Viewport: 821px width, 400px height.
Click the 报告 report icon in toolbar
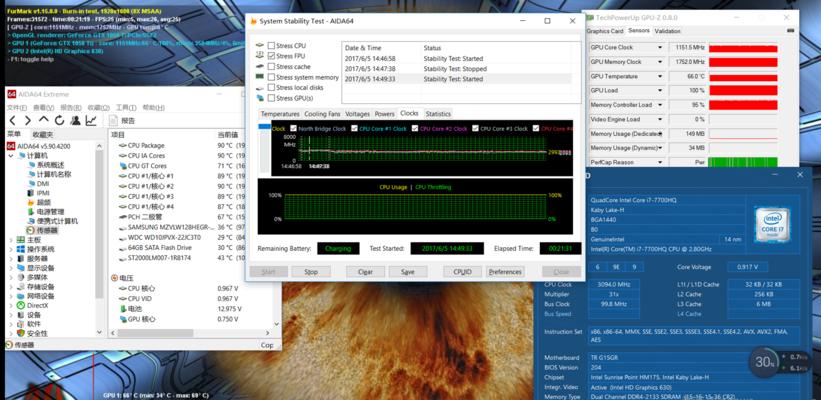coord(113,120)
